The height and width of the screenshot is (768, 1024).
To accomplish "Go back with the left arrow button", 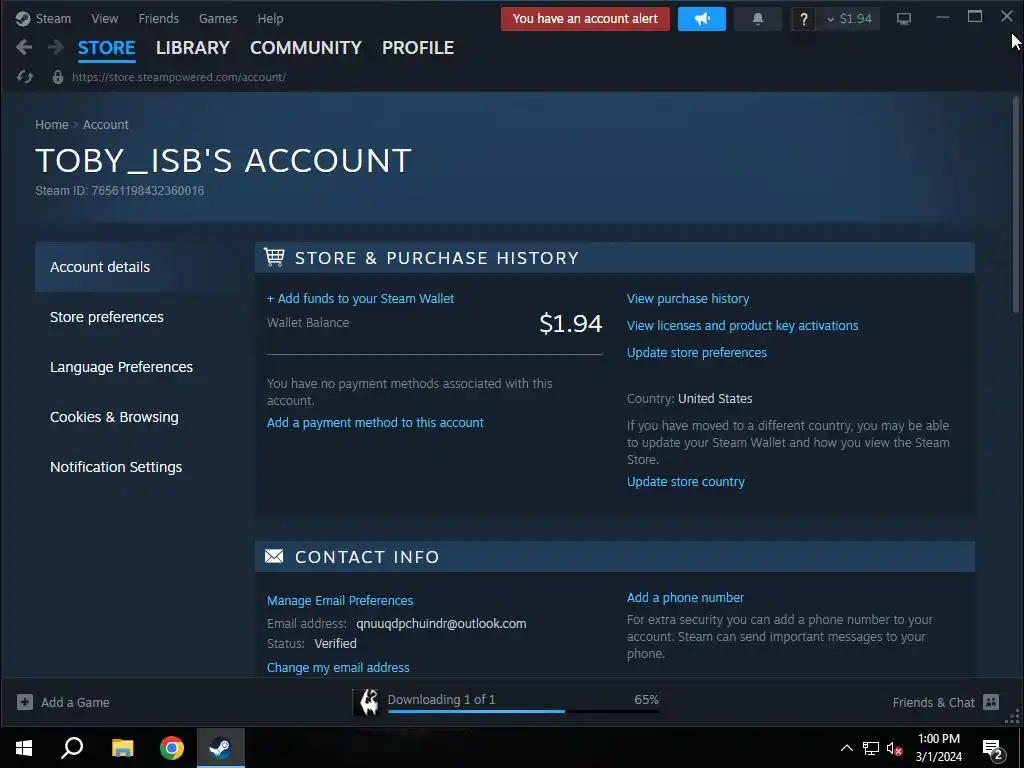I will [x=24, y=47].
